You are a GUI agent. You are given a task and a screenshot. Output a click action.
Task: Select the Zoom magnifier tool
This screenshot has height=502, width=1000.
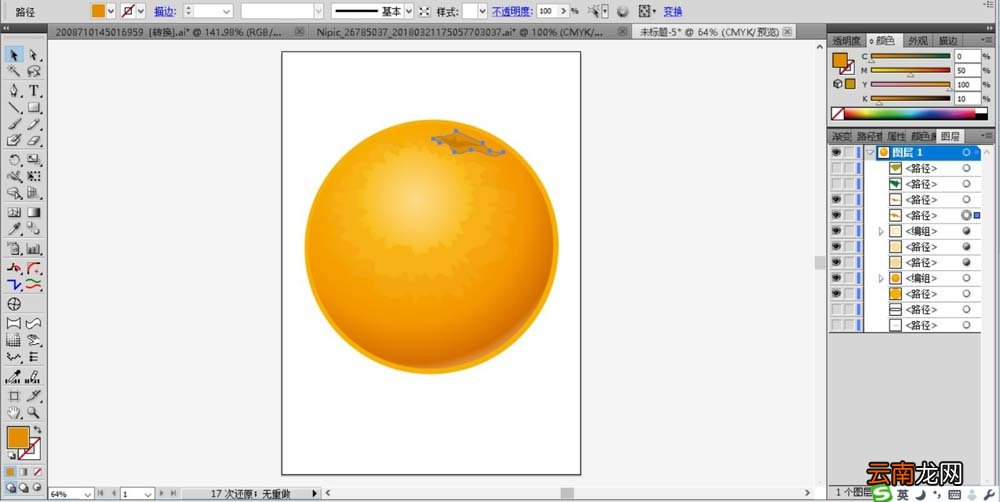click(x=34, y=413)
